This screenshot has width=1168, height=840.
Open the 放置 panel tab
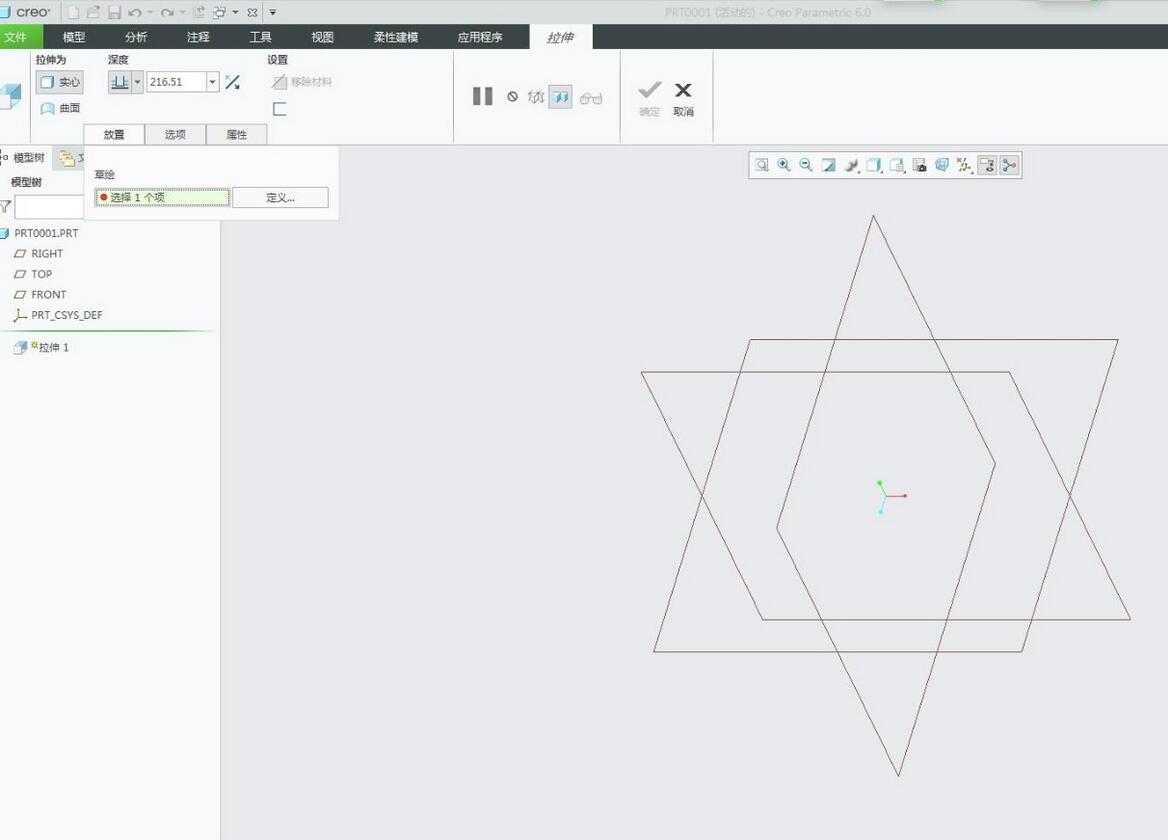[114, 134]
